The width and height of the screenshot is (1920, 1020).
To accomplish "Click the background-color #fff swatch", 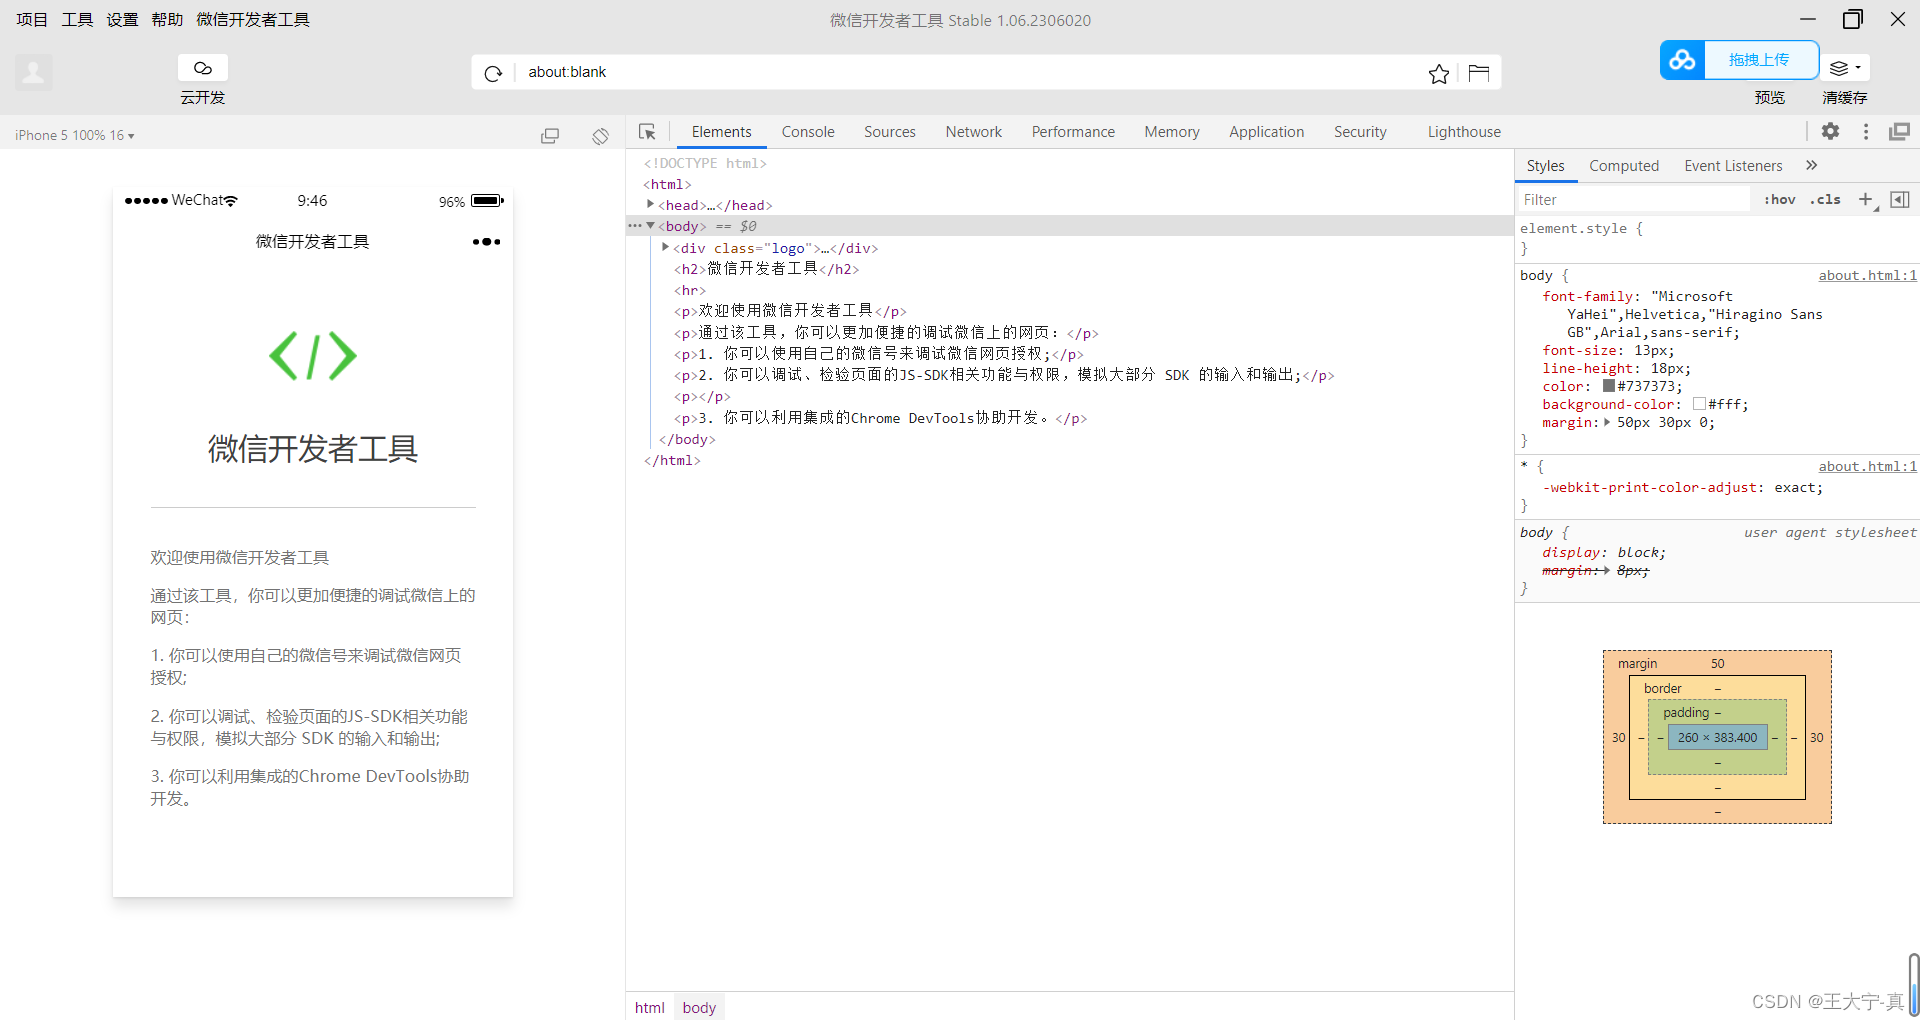I will point(1699,404).
